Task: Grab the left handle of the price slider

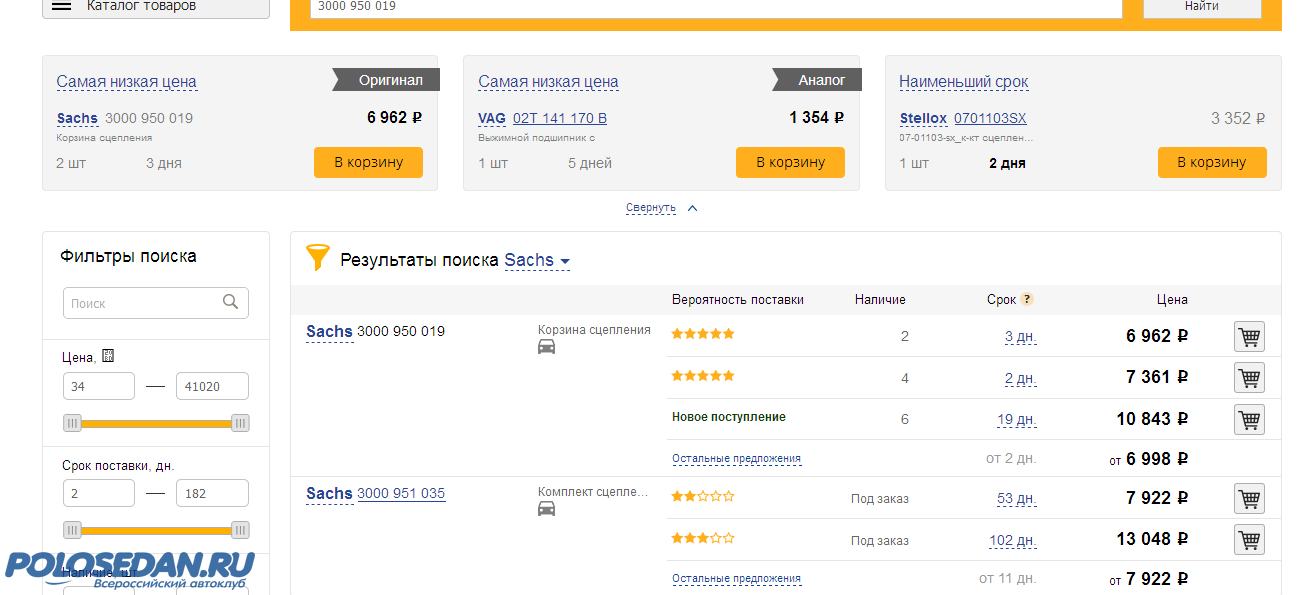Action: pos(72,423)
